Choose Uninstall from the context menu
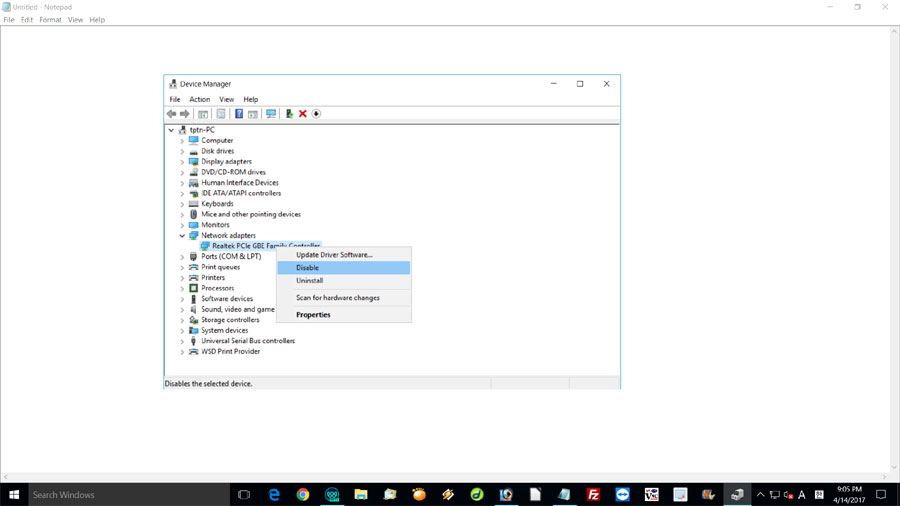 [344, 281]
